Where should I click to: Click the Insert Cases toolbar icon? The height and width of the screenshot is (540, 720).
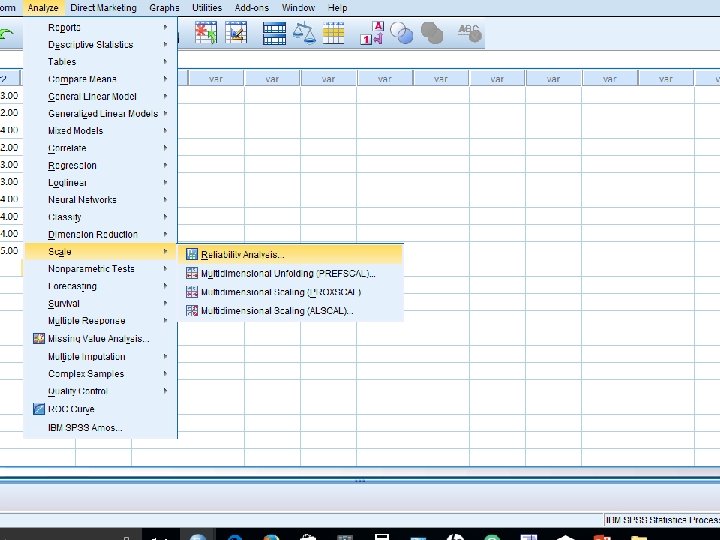click(x=206, y=33)
